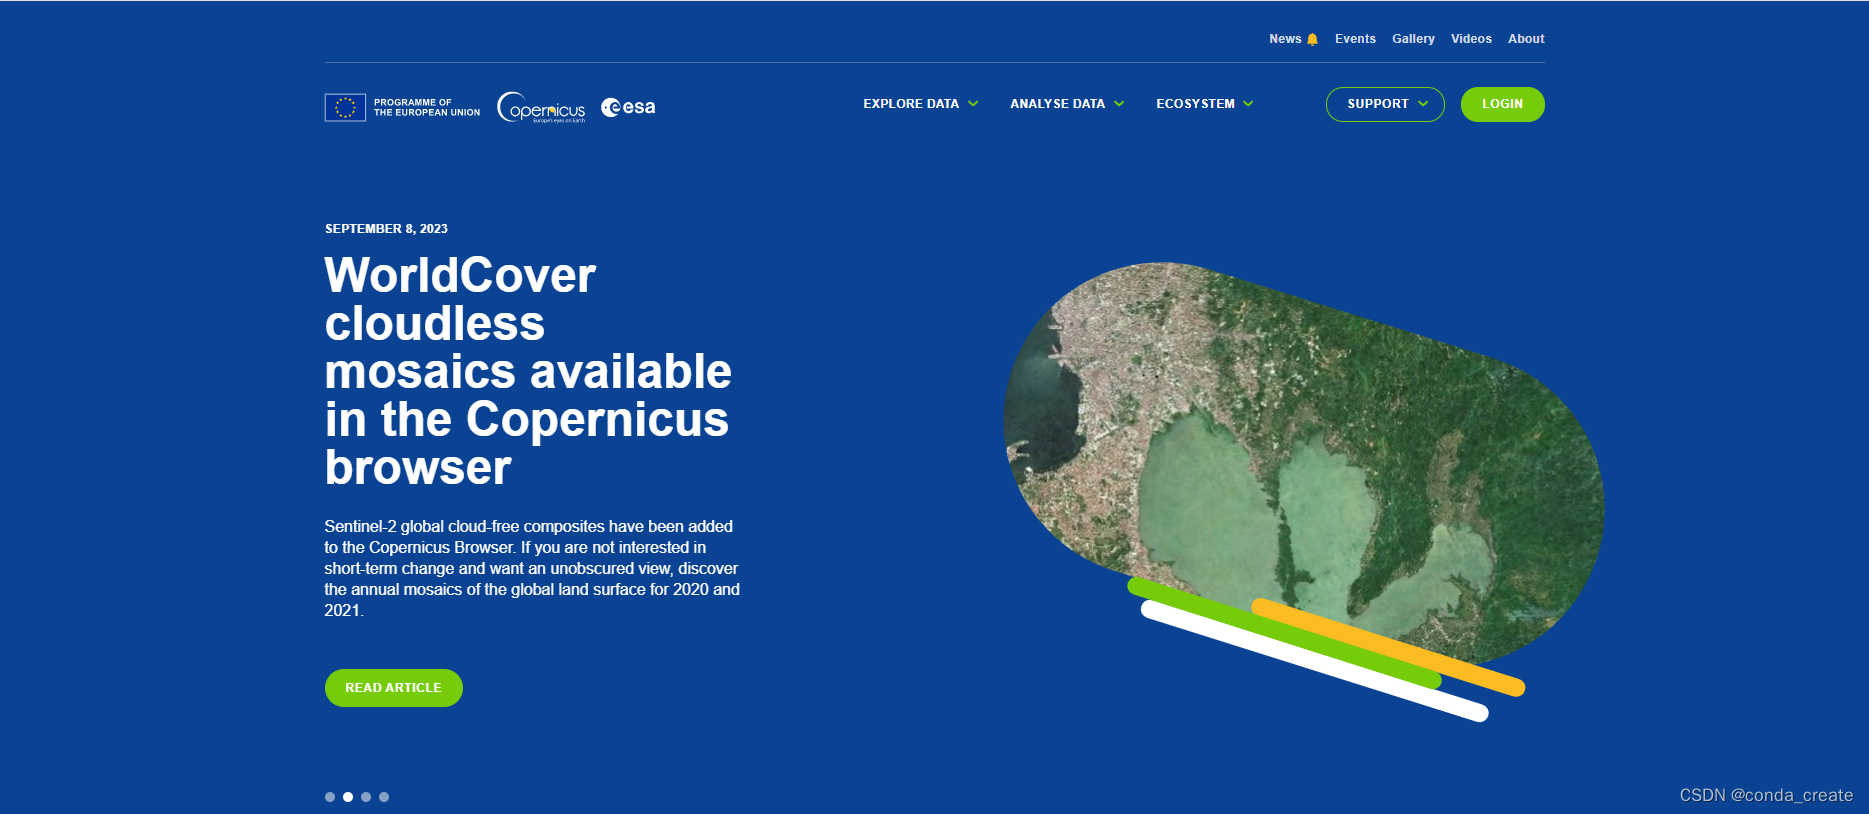Select the first carousel slide dot
Viewport: 1869px width, 814px height.
coord(330,797)
